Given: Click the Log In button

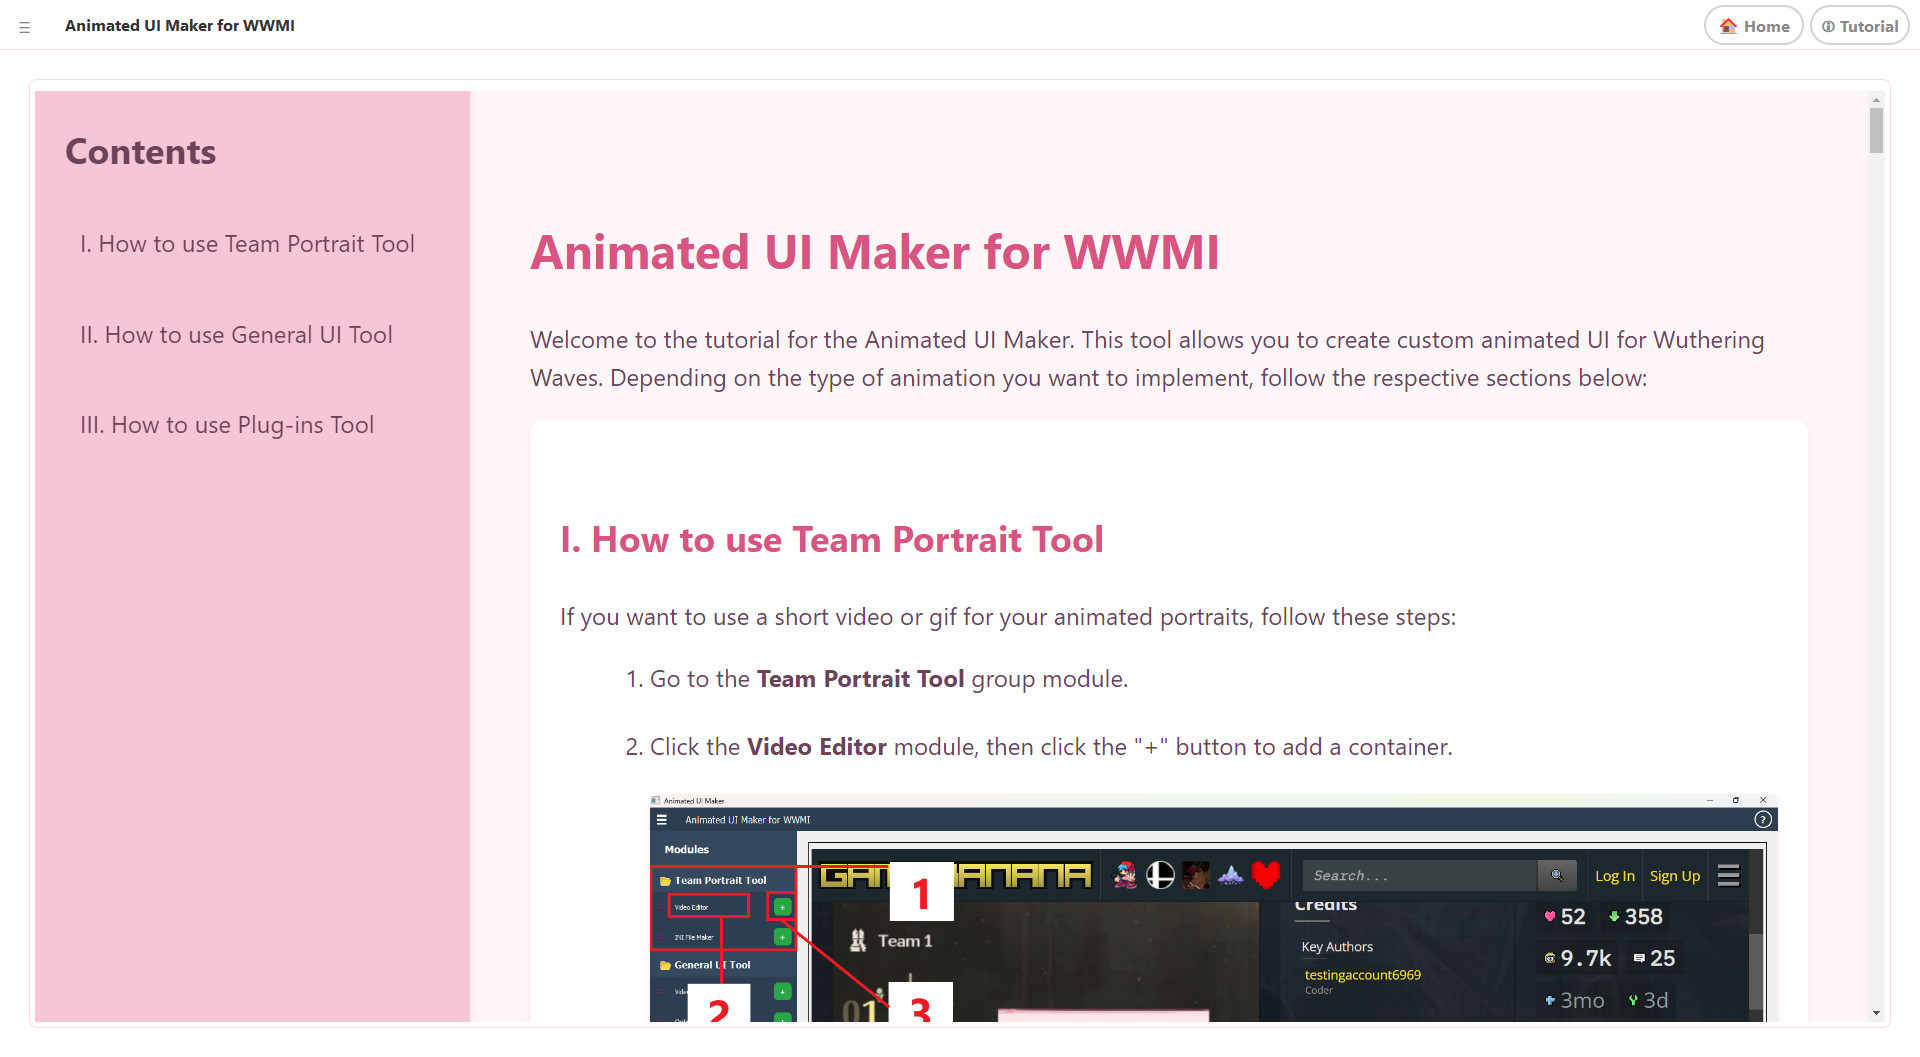Looking at the screenshot, I should click(1616, 876).
